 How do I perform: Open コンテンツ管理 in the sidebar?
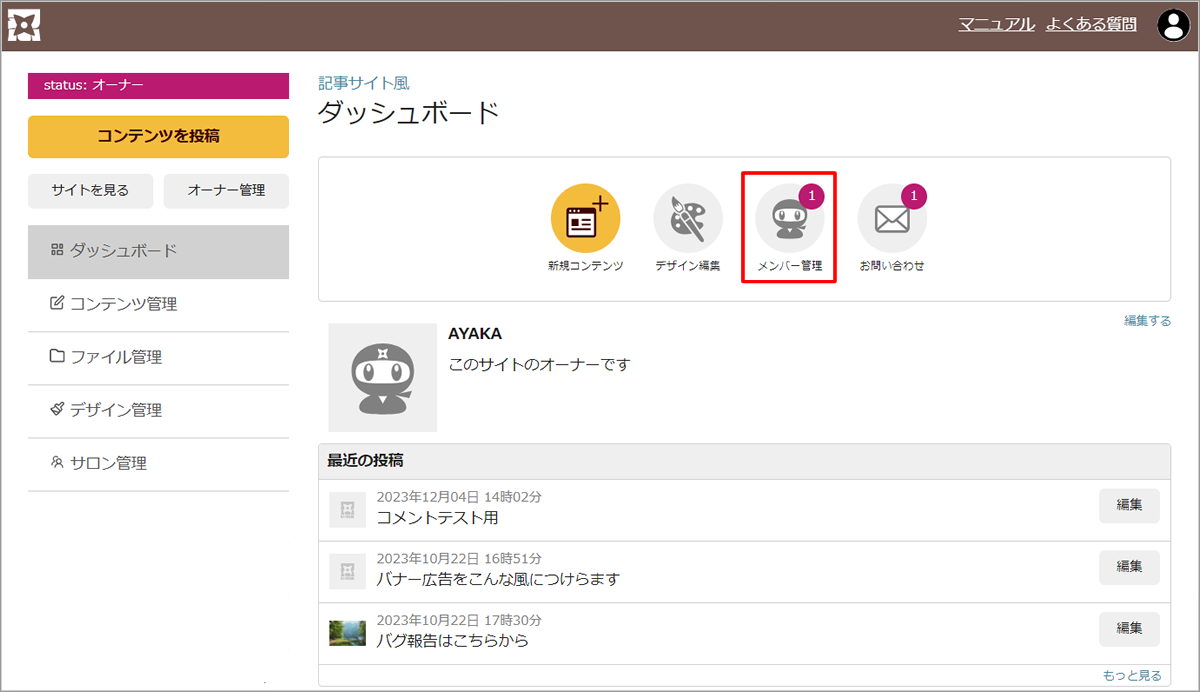tap(158, 304)
